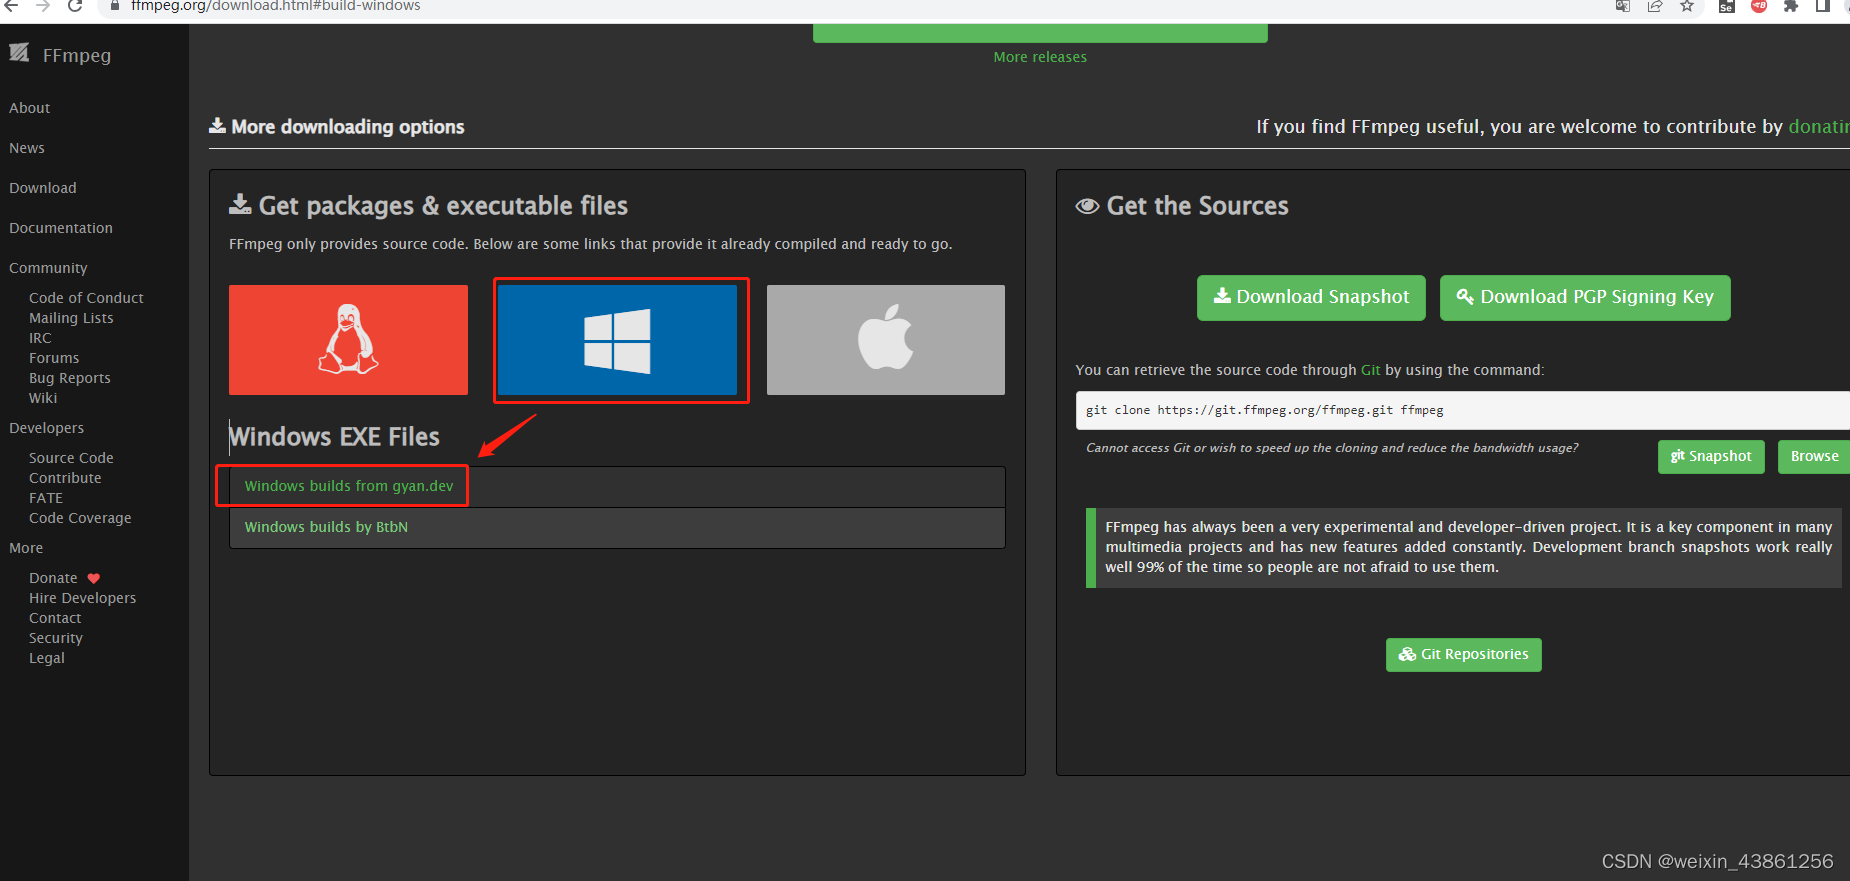Click the donating link in header text
The height and width of the screenshot is (881, 1850).
coord(1819,127)
